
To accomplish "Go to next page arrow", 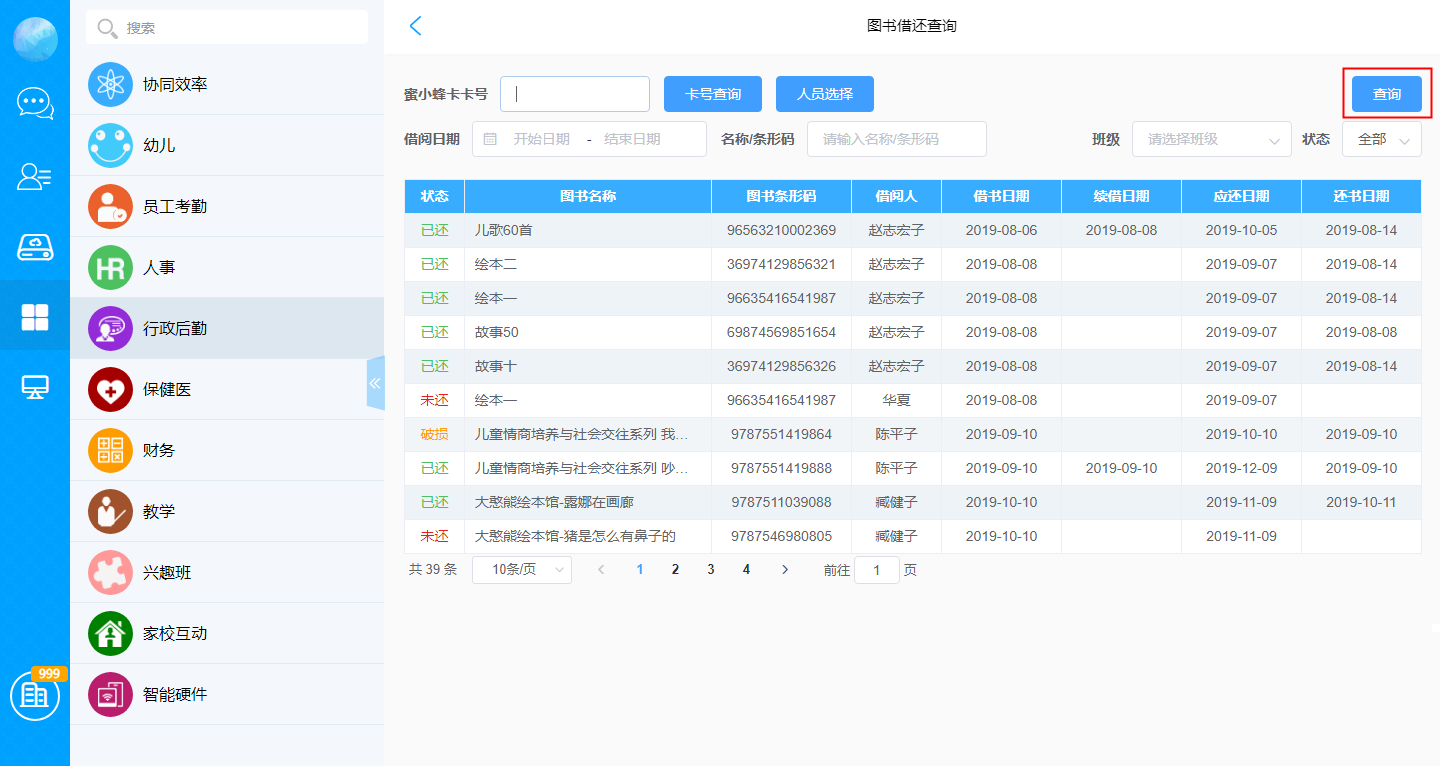I will click(784, 570).
